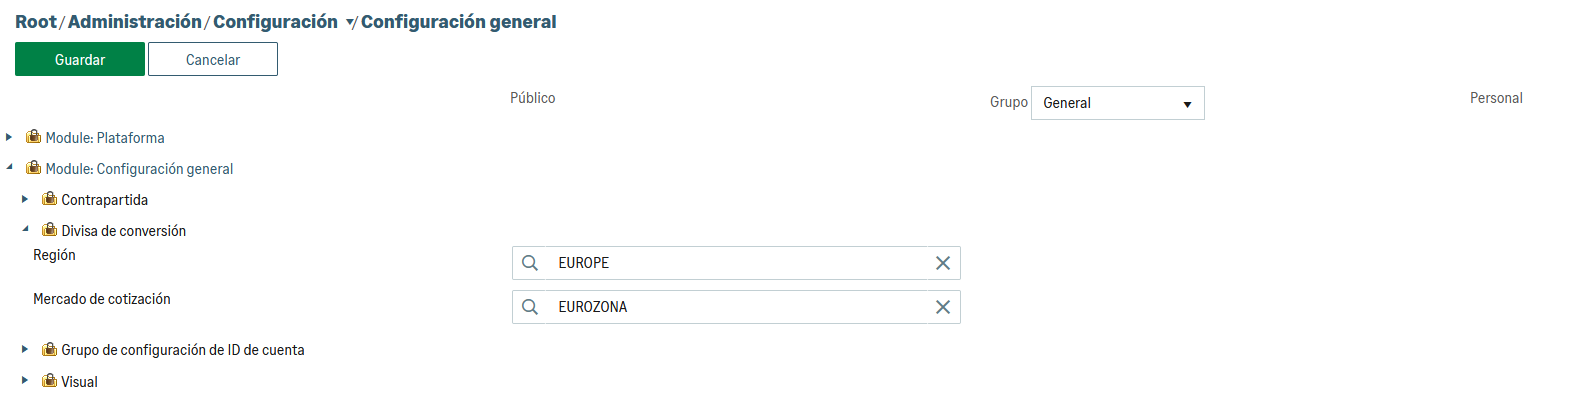
Task: Expand the Visual tree node
Action: 25,381
